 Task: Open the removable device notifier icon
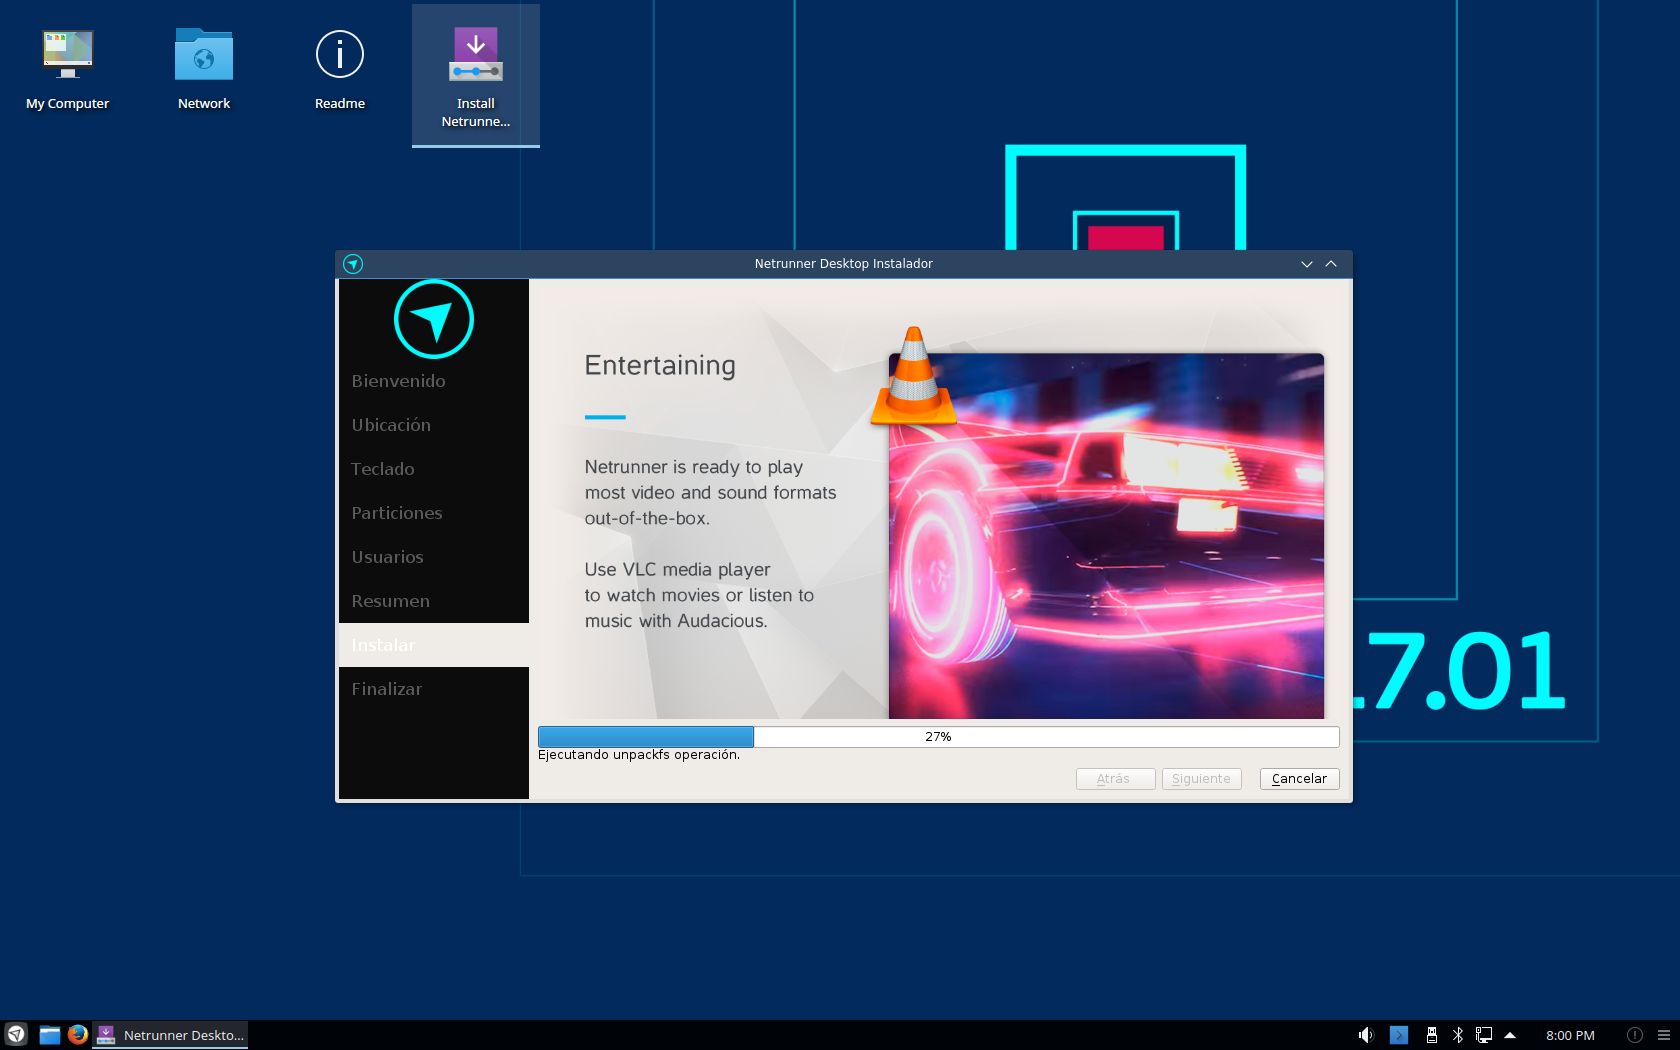(1431, 1035)
